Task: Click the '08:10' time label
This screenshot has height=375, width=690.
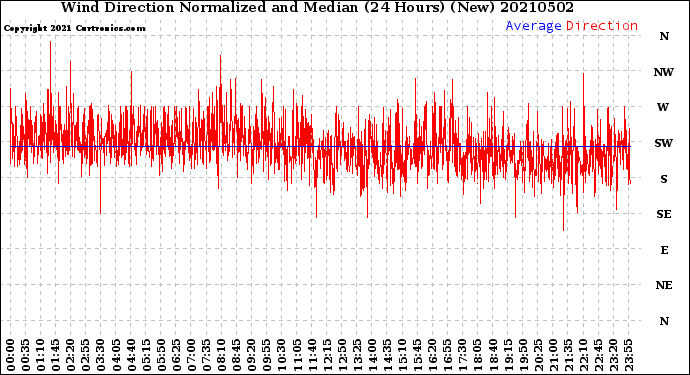Action: pyautogui.click(x=222, y=355)
